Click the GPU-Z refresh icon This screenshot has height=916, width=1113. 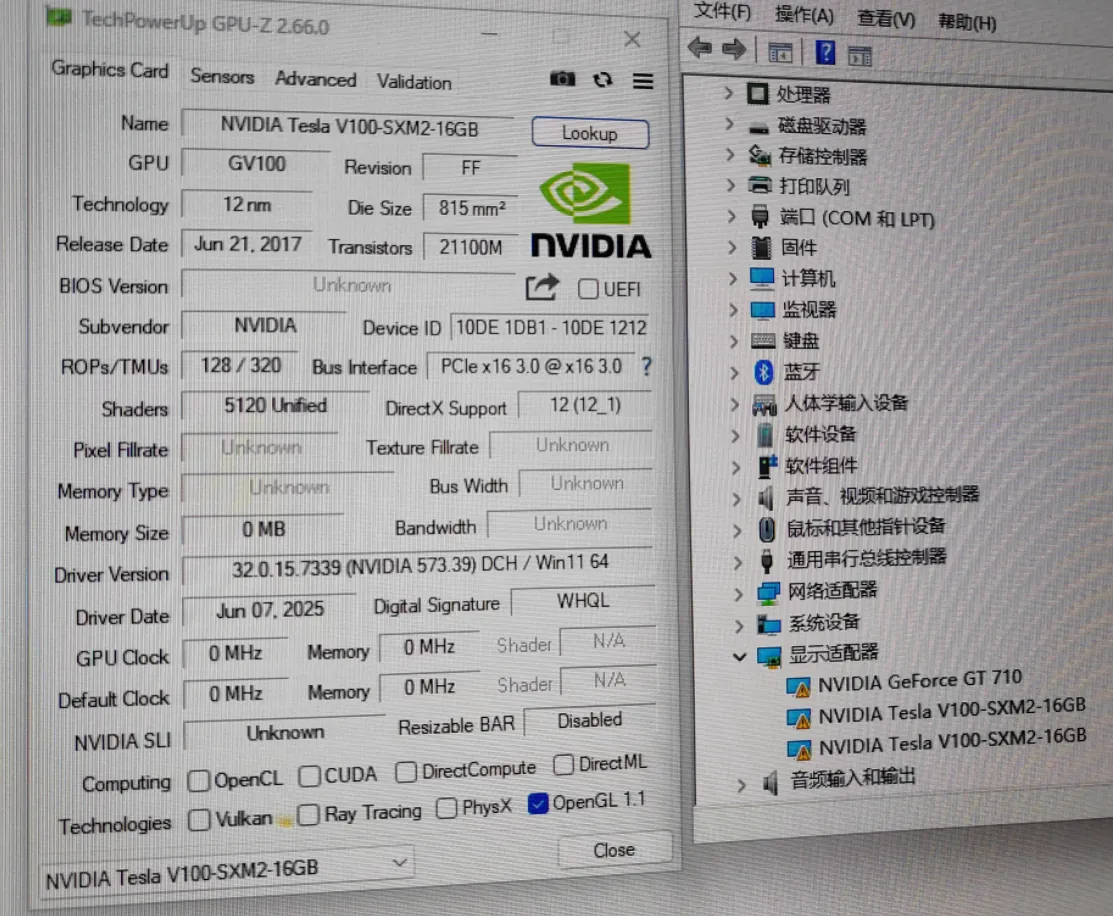click(x=603, y=80)
